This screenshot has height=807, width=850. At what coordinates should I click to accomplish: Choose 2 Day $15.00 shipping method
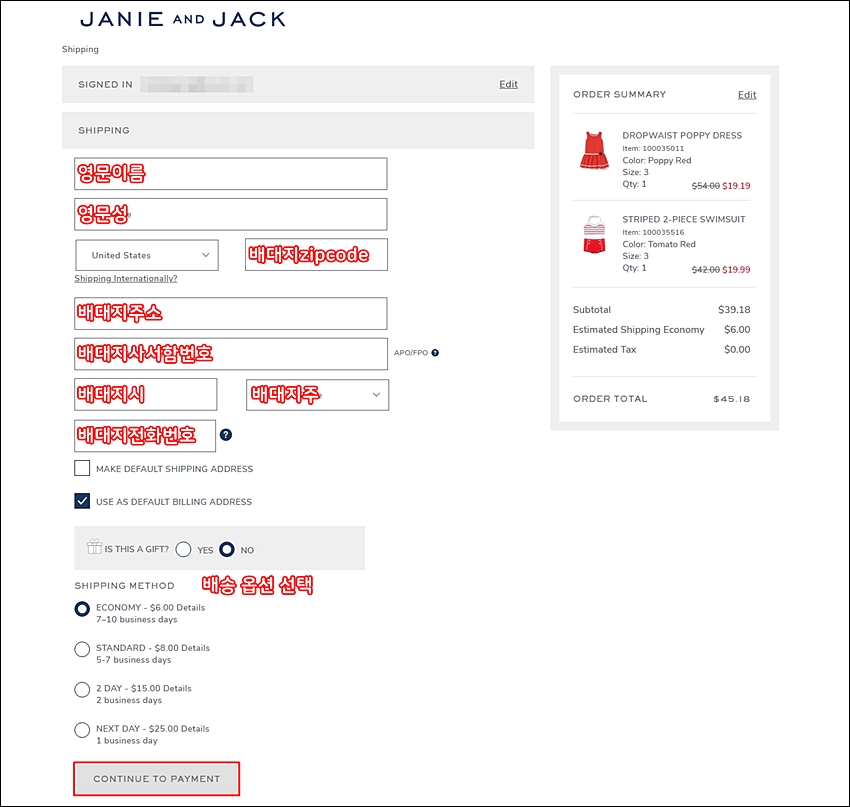(x=82, y=690)
